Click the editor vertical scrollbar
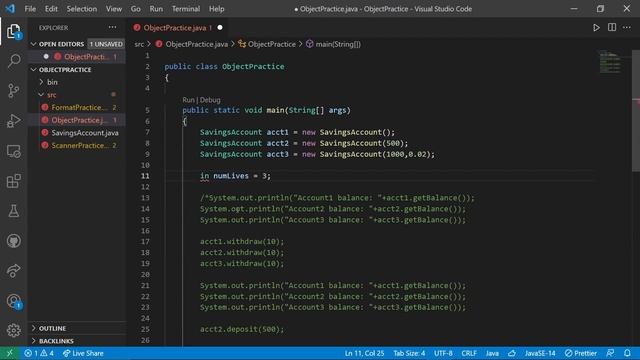Screen dimensions: 640x360 click(636, 111)
